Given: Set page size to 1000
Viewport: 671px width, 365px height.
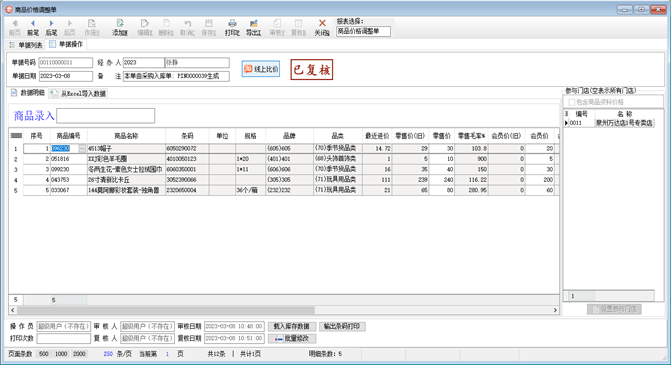Looking at the screenshot, I should coord(61,354).
